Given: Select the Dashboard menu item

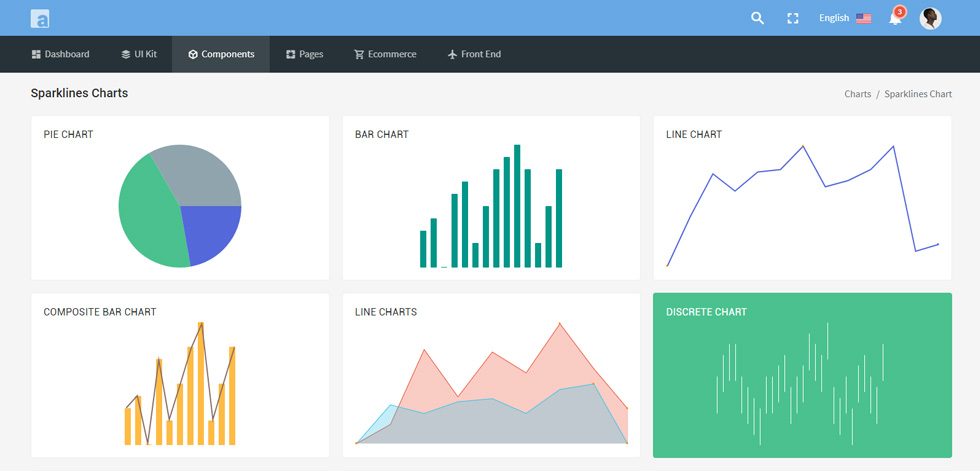Looking at the screenshot, I should click(61, 54).
